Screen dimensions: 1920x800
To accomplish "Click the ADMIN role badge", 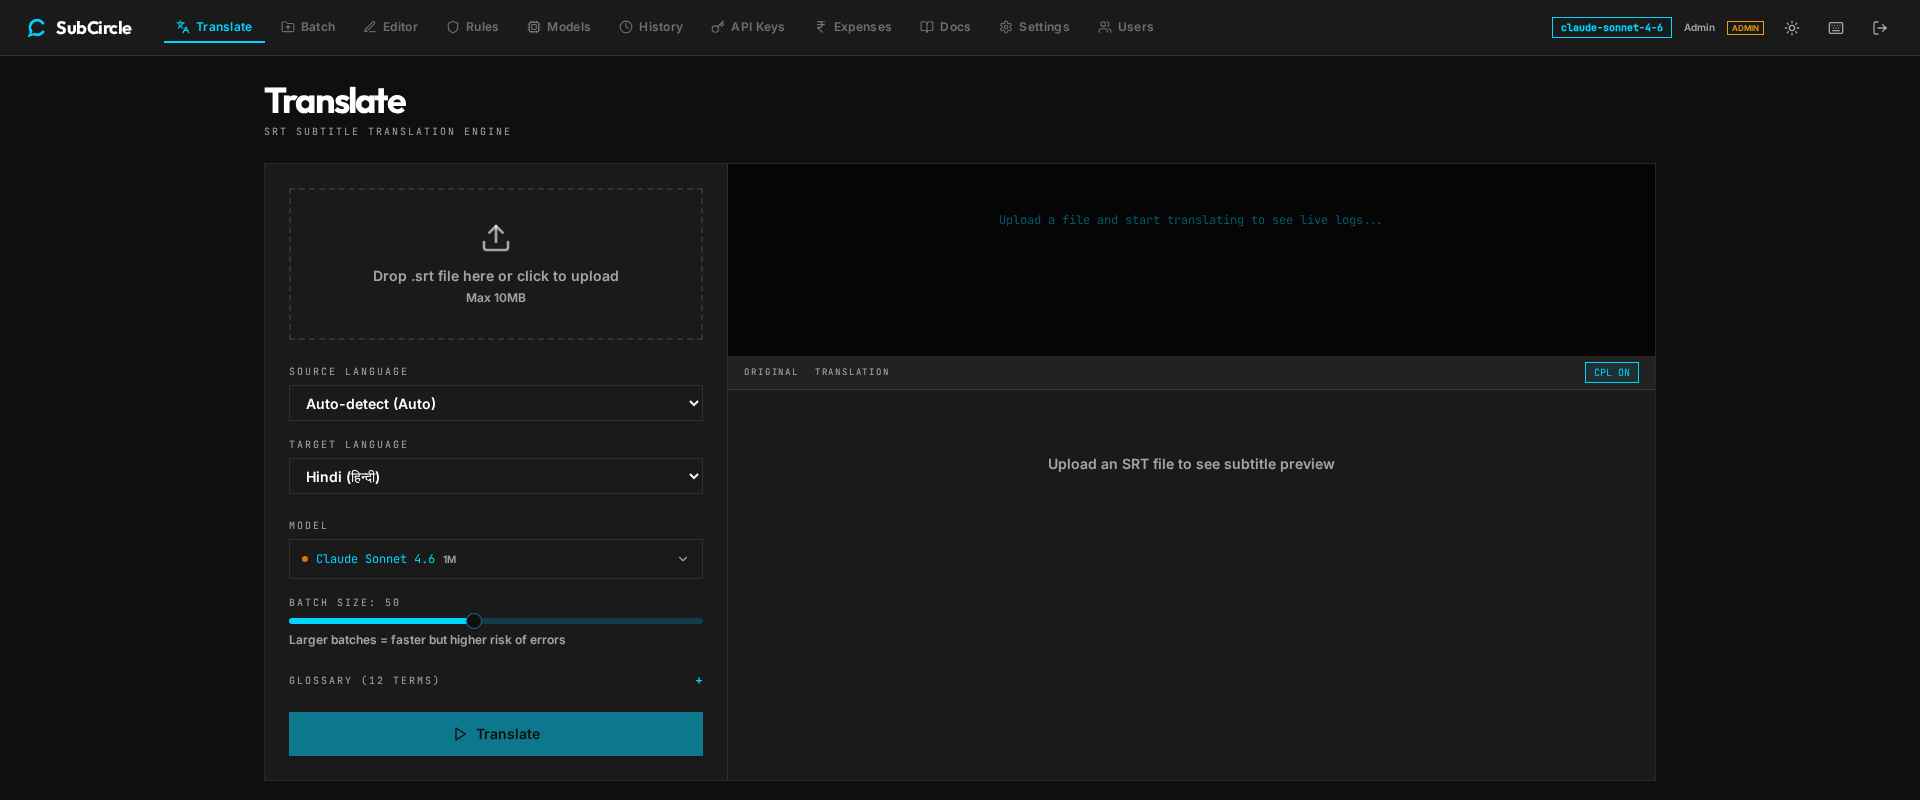I will [x=1745, y=28].
